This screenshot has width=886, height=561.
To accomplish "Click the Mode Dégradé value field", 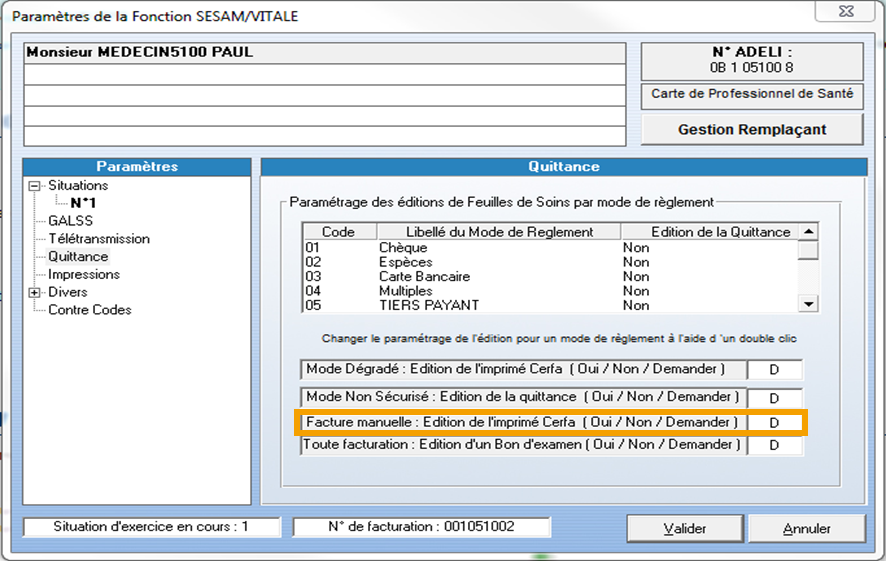I will tap(774, 370).
